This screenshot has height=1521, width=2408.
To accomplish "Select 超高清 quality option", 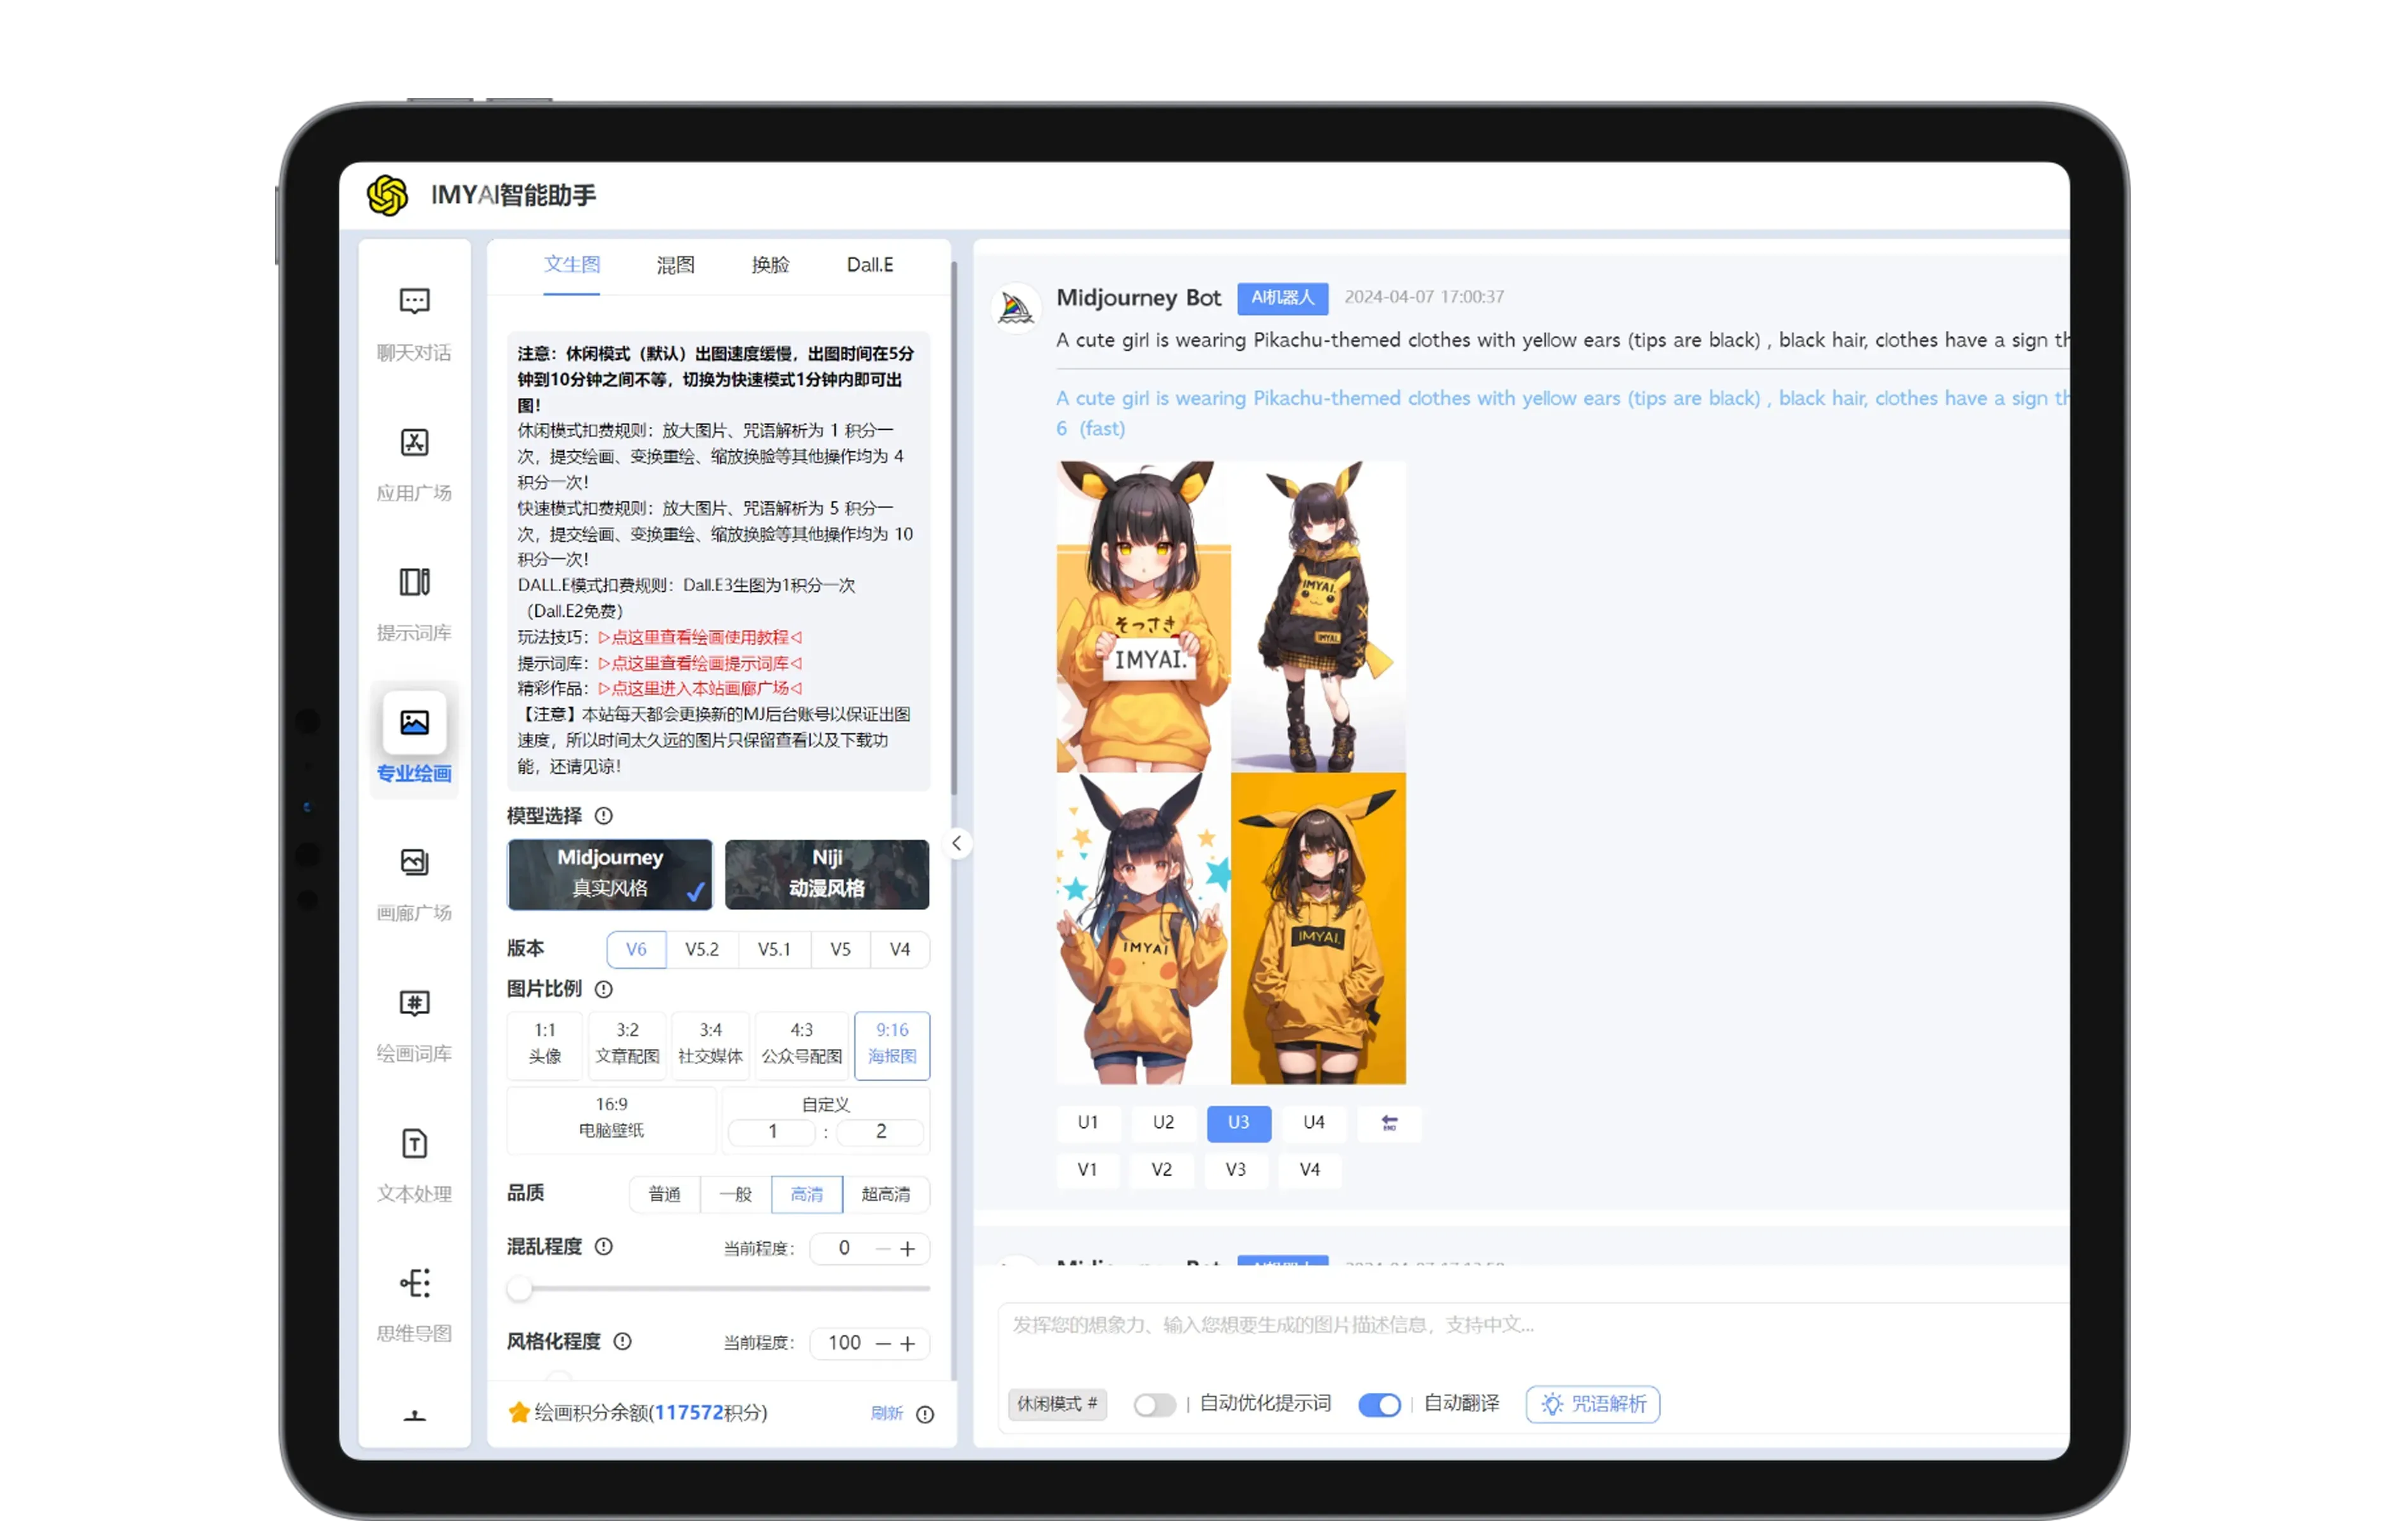I will point(886,1194).
